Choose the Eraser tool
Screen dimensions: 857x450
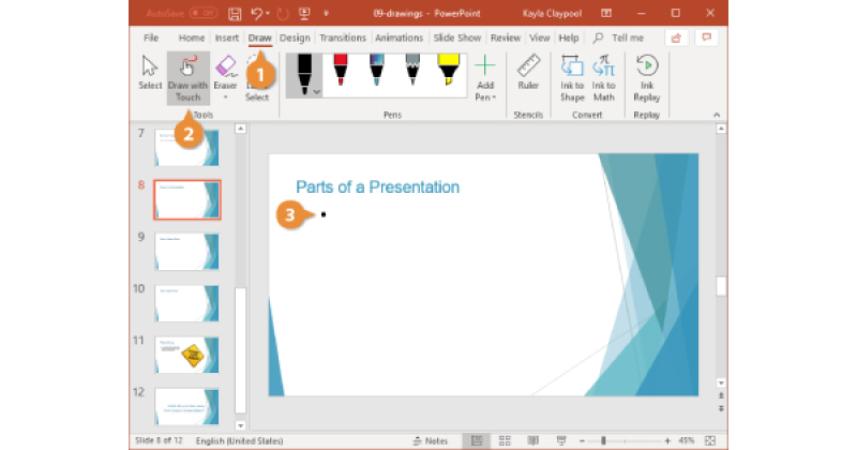(x=225, y=73)
